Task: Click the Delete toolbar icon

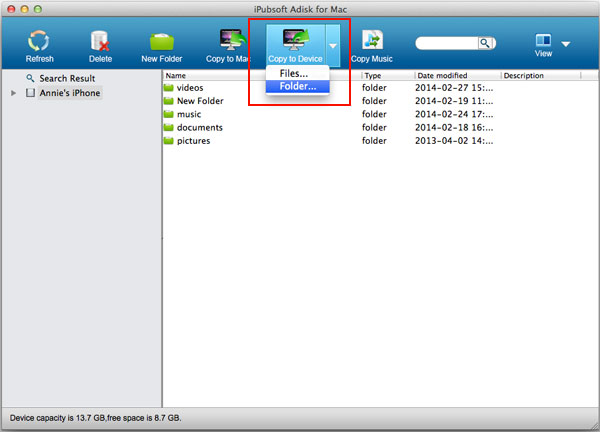Action: [100, 41]
